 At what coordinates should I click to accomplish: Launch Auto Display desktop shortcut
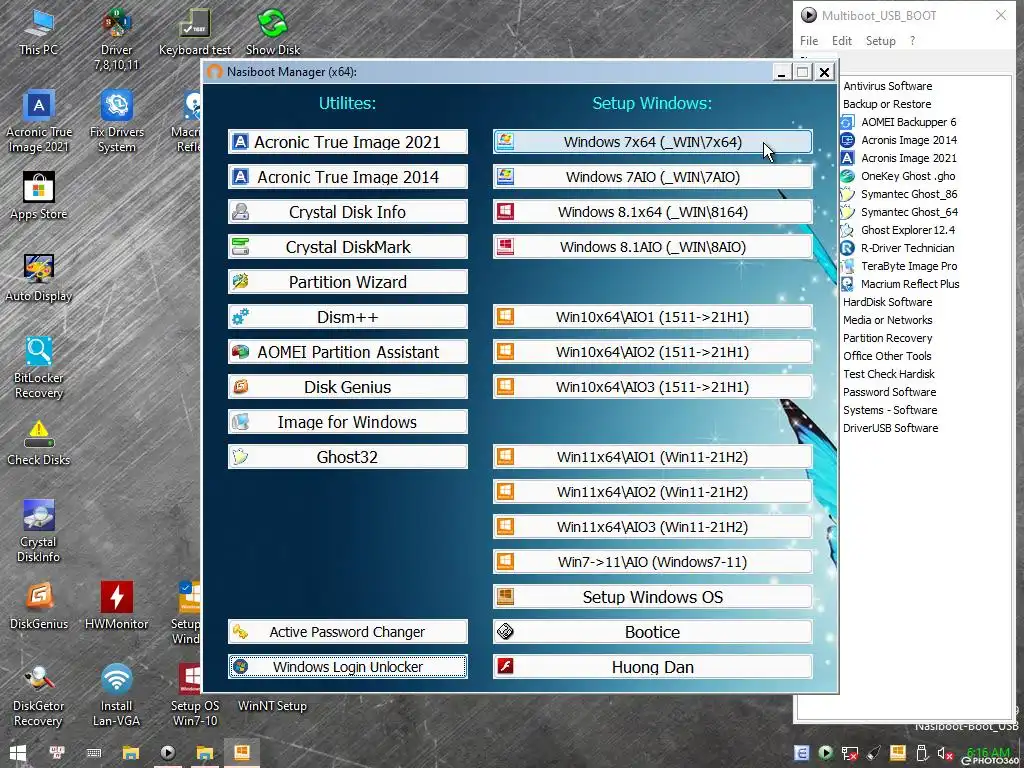pos(39,279)
